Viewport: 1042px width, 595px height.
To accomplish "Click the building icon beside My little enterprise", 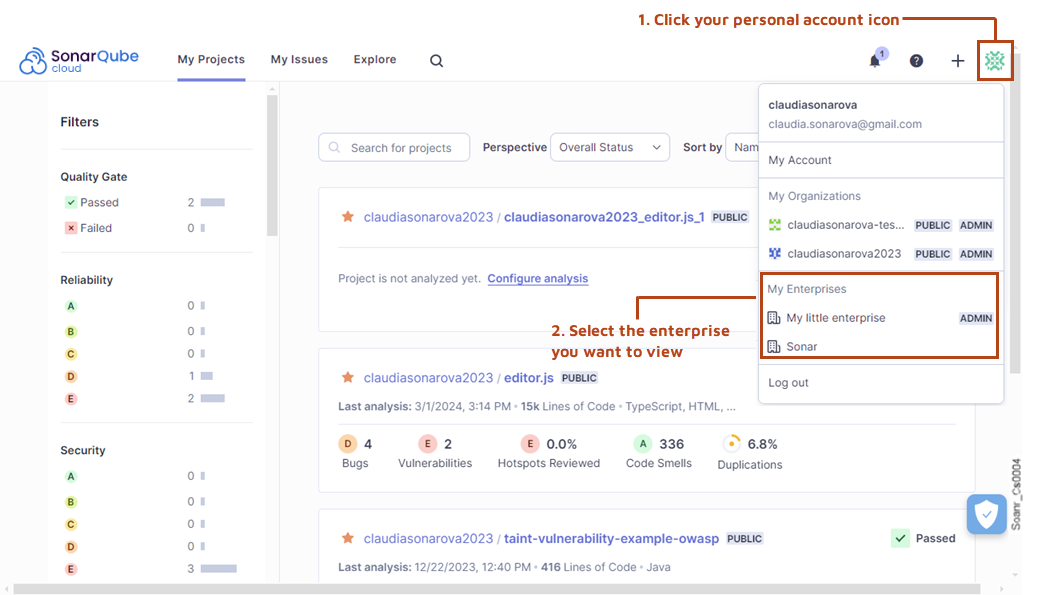I will point(774,318).
